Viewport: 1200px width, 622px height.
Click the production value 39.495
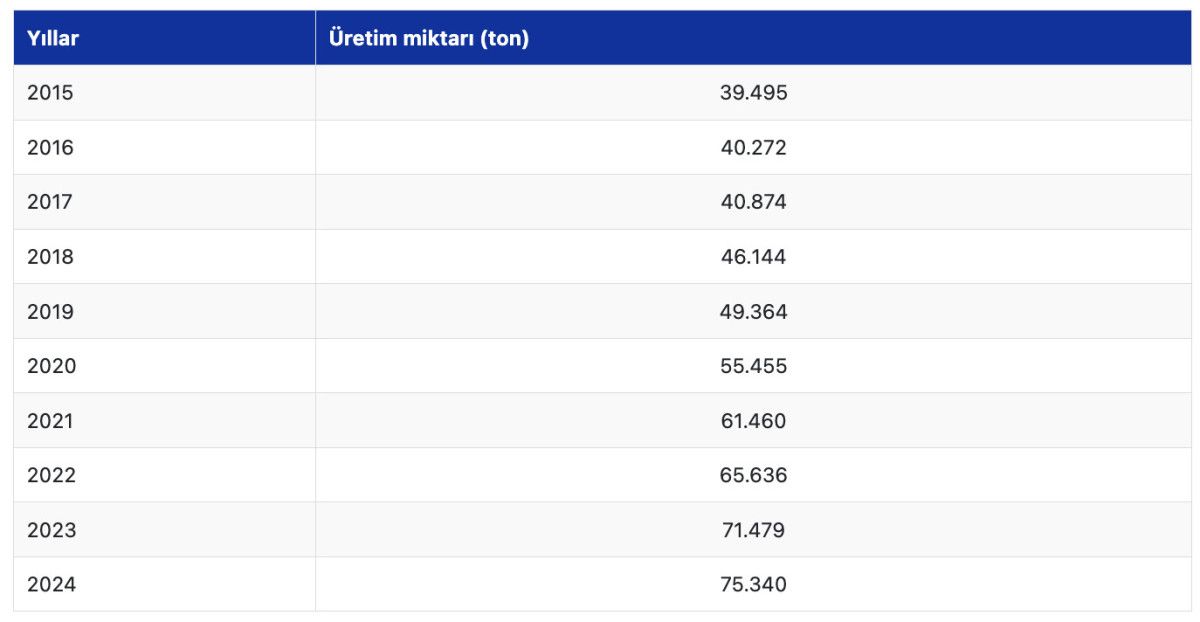[753, 93]
